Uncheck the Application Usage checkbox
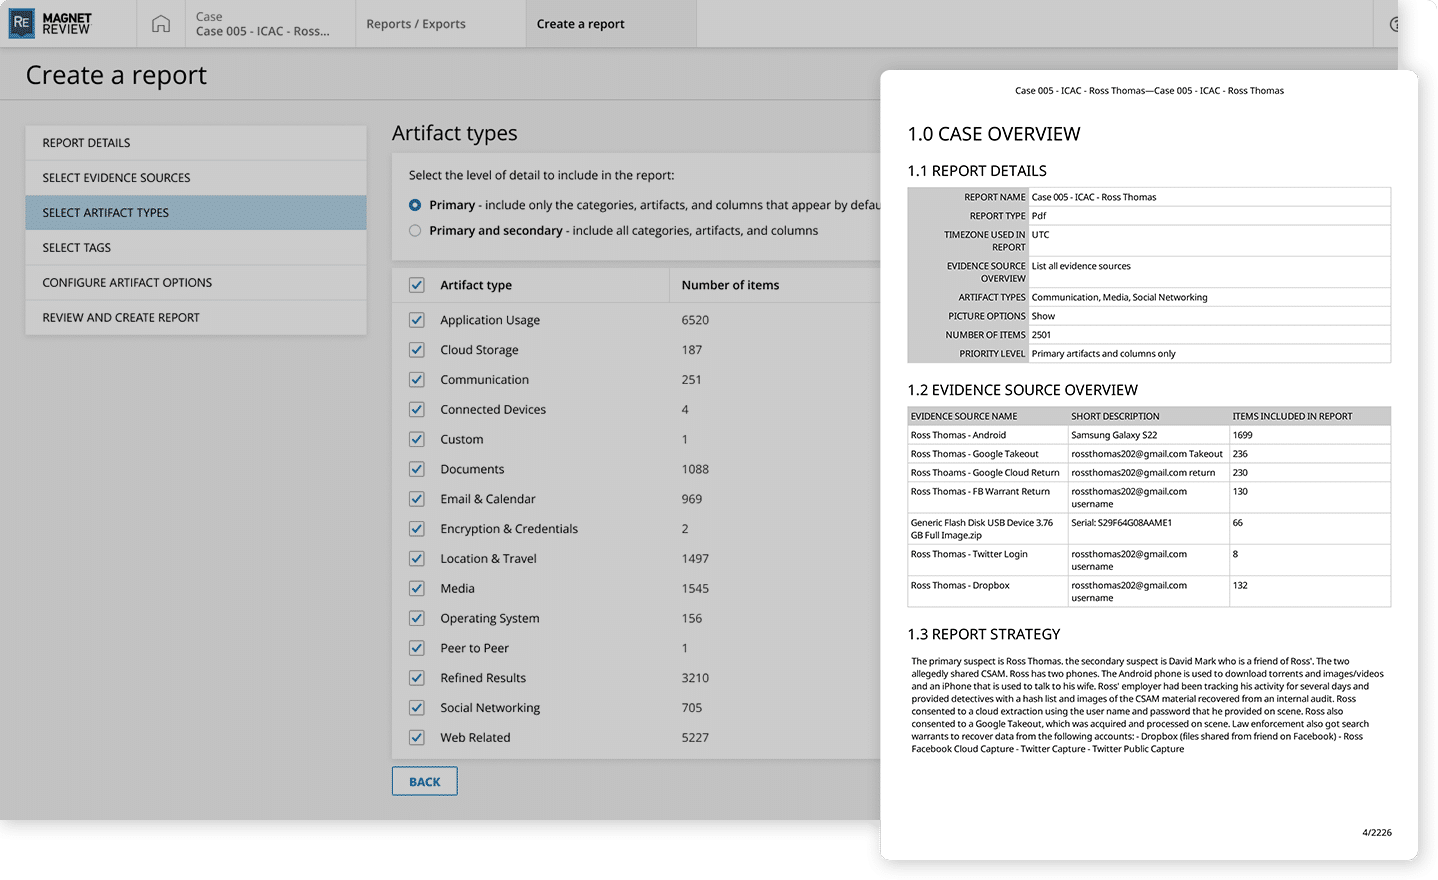 (417, 320)
